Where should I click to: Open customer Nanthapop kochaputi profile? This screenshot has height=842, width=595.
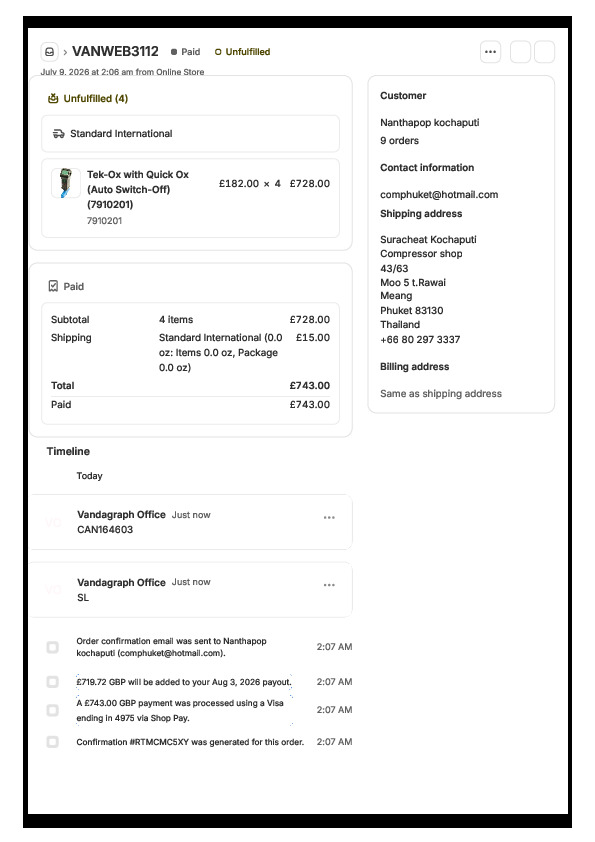(430, 122)
